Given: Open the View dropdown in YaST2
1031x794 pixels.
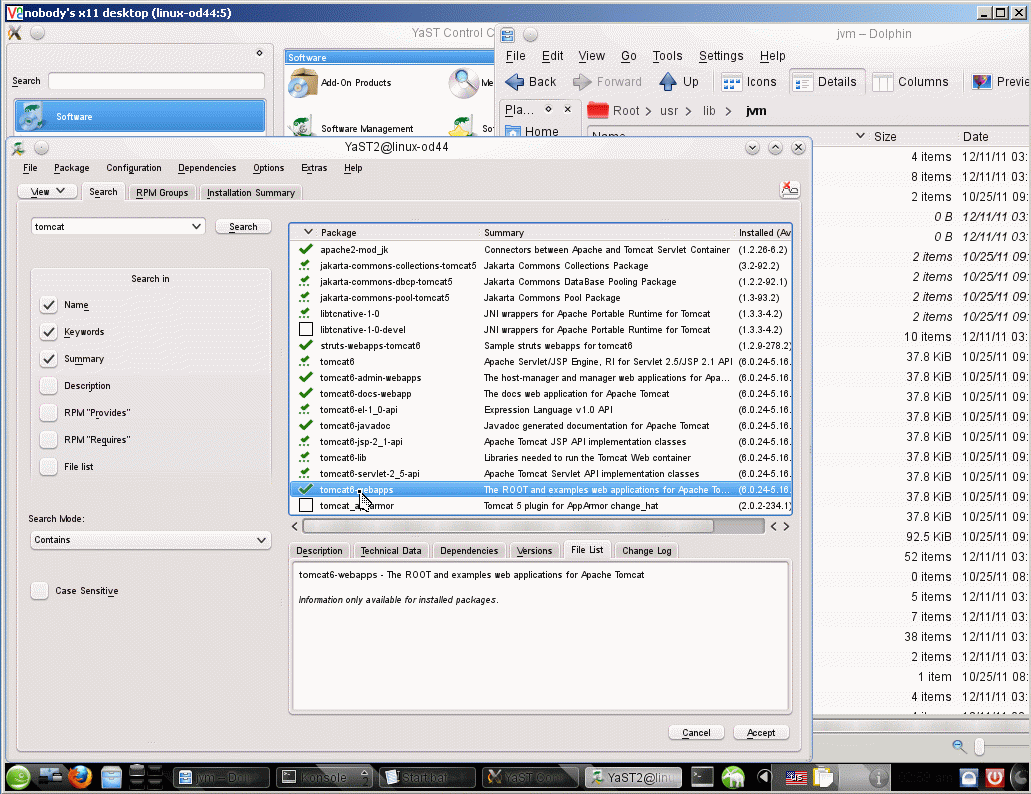Looking at the screenshot, I should [x=47, y=191].
